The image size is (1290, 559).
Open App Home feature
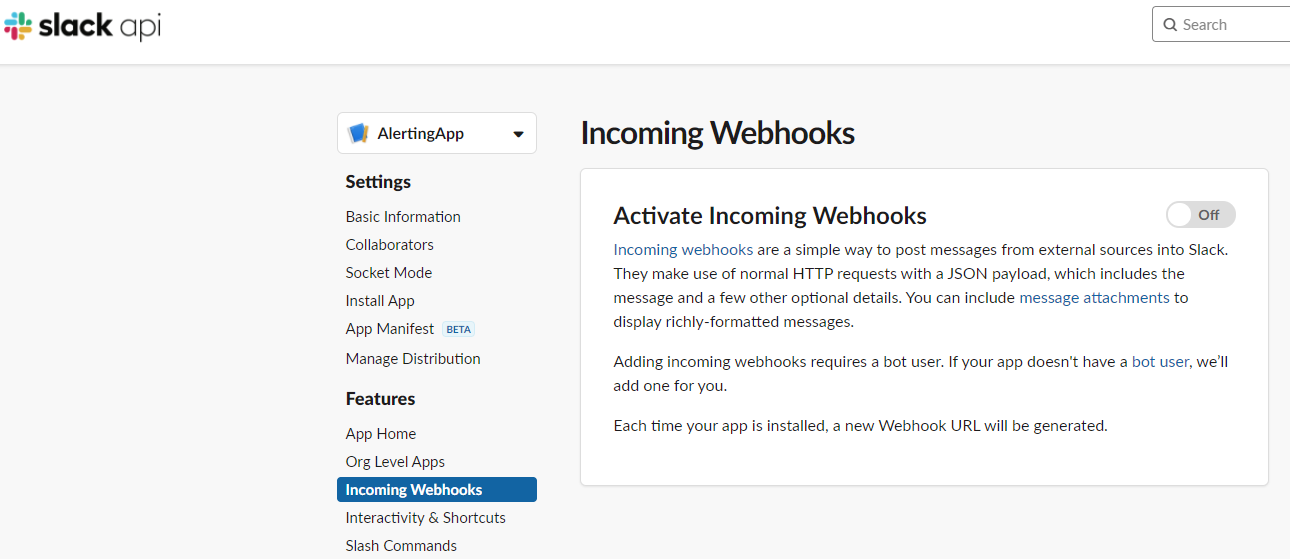coord(381,433)
